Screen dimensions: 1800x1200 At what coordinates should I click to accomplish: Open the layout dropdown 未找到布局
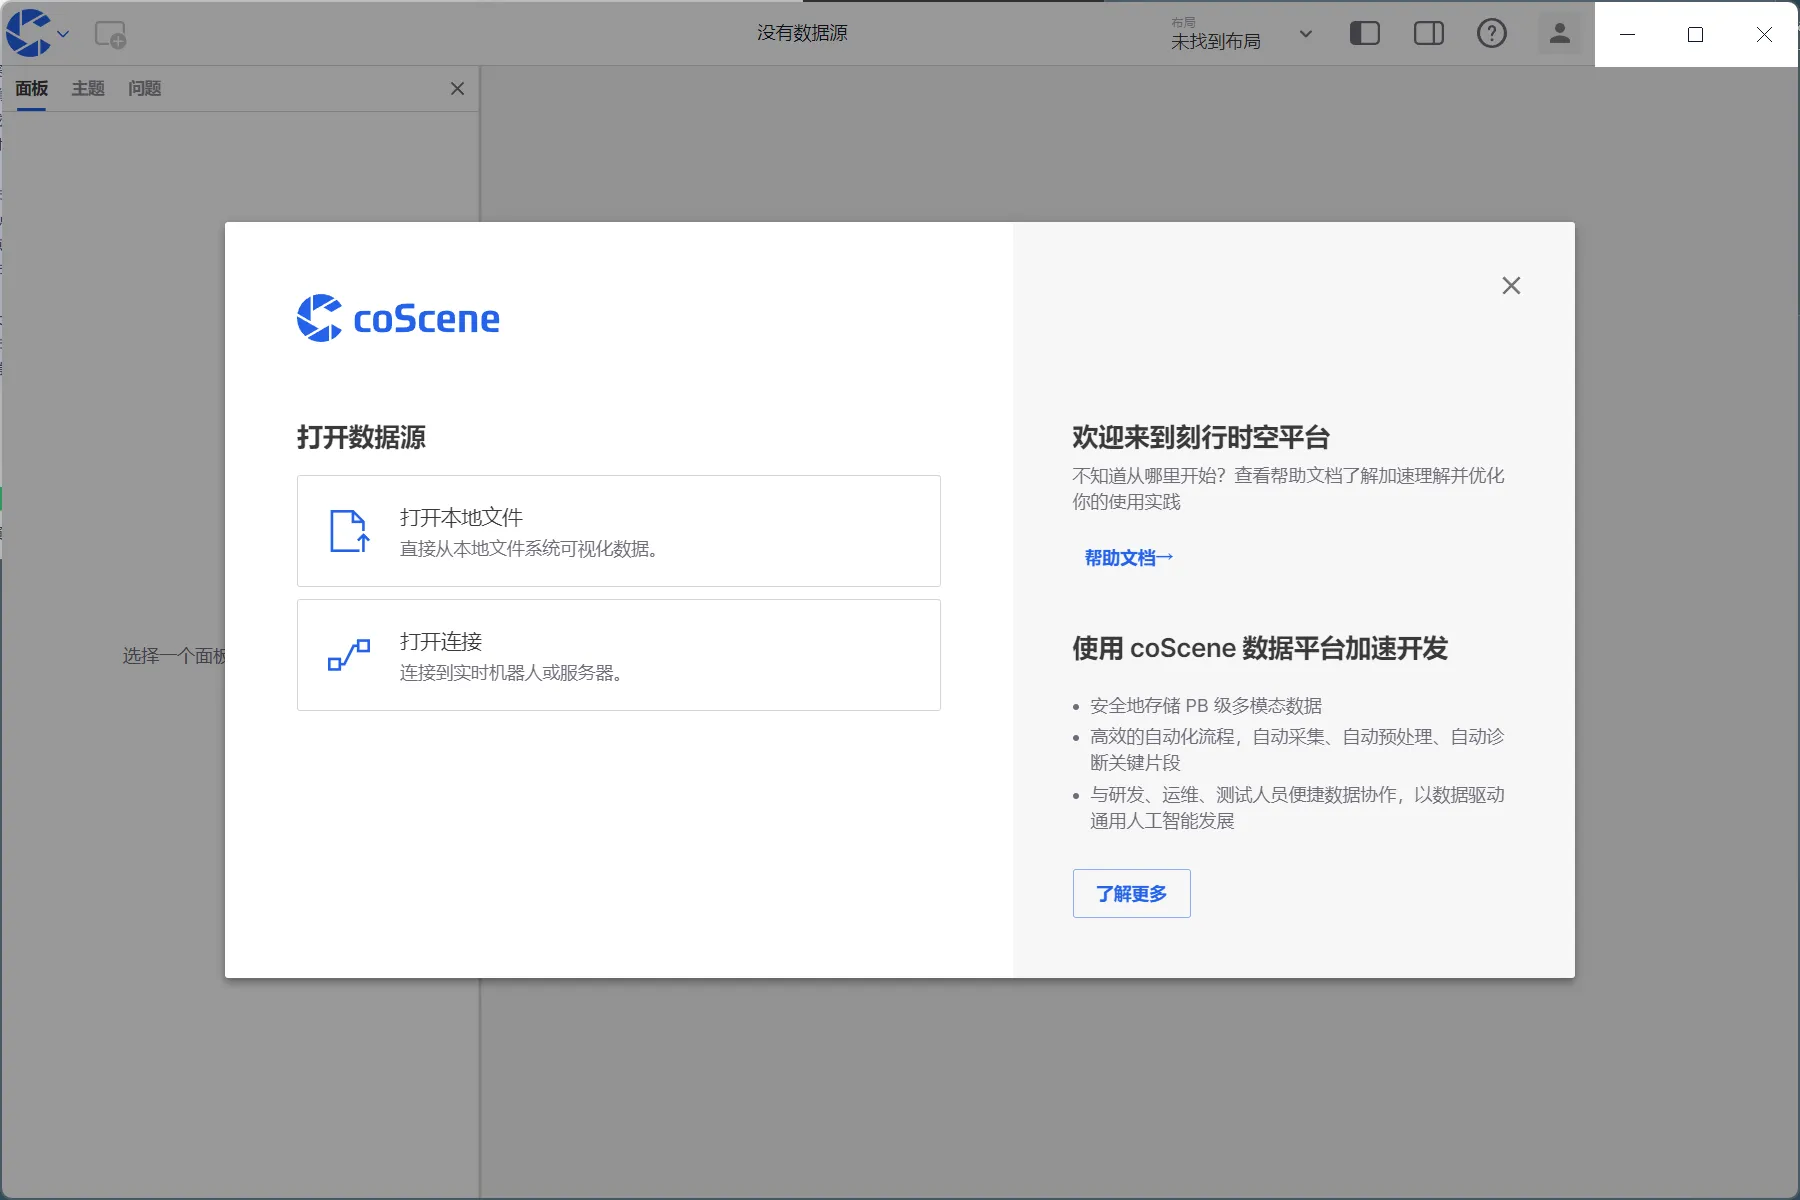(1242, 34)
